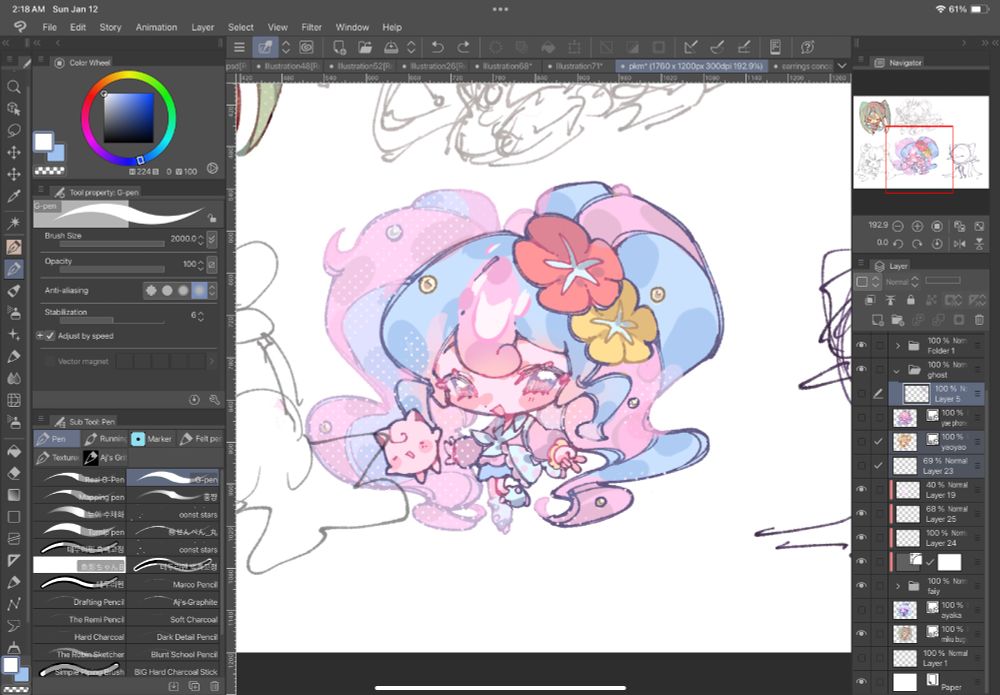
Task: Hide the Paper layer
Action: tap(862, 682)
